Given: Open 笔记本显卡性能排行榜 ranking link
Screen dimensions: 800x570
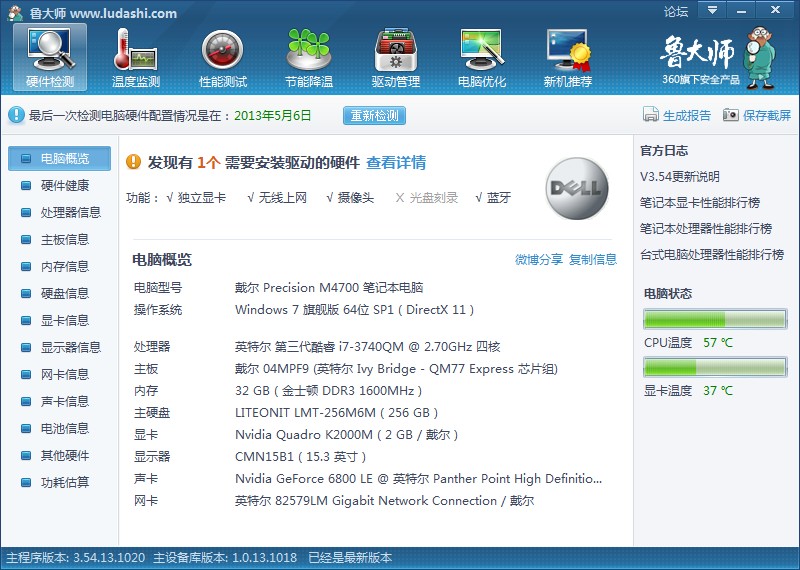Looking at the screenshot, I should coord(700,203).
